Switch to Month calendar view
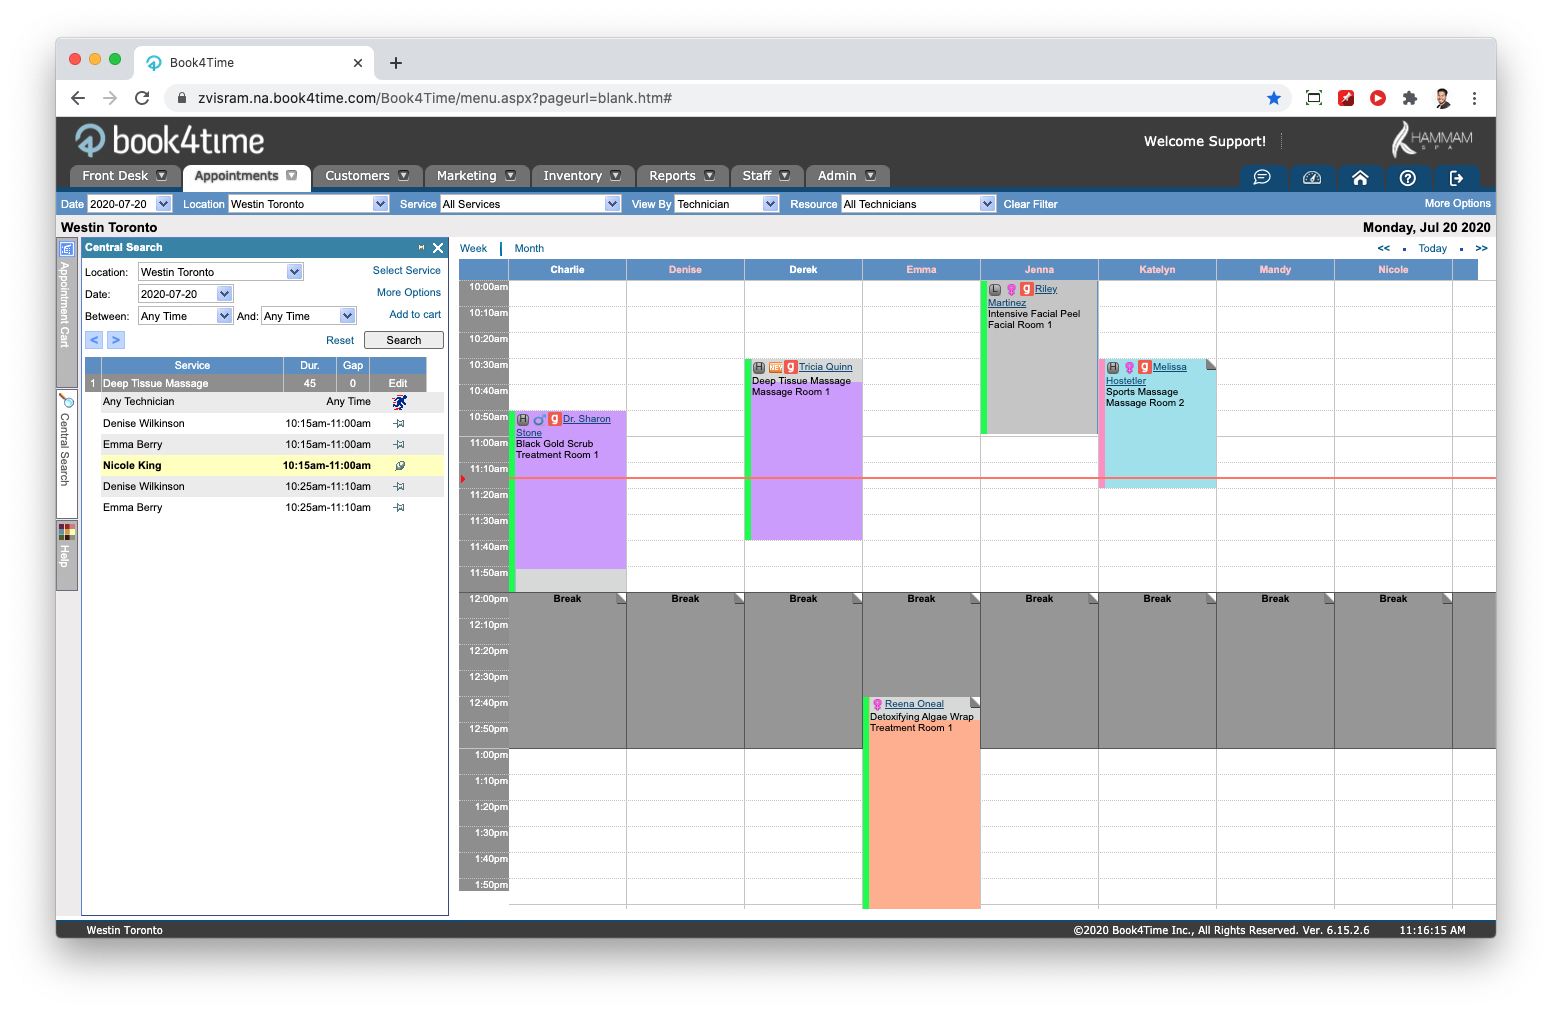1552x1012 pixels. tap(529, 249)
